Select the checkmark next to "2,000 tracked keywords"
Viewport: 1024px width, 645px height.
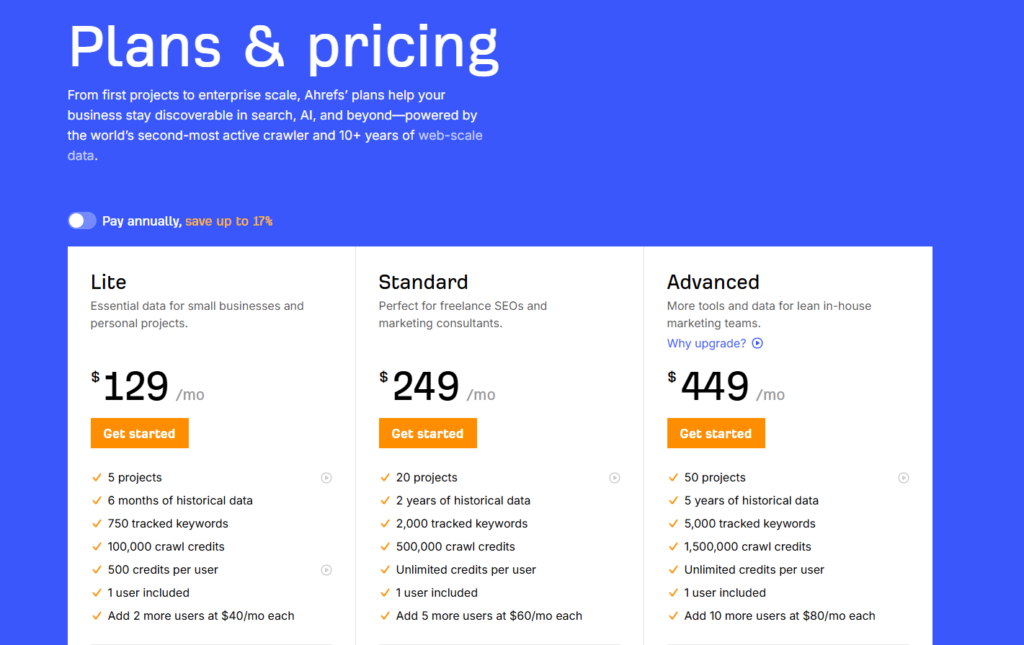385,523
